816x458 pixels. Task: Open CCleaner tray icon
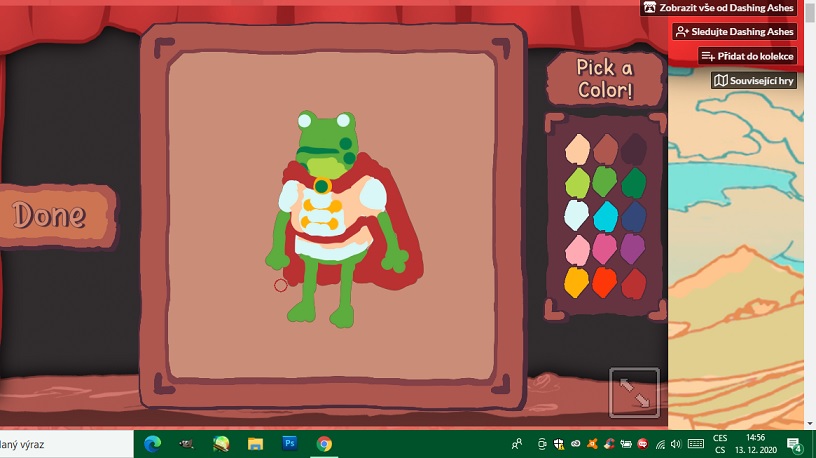coord(609,444)
